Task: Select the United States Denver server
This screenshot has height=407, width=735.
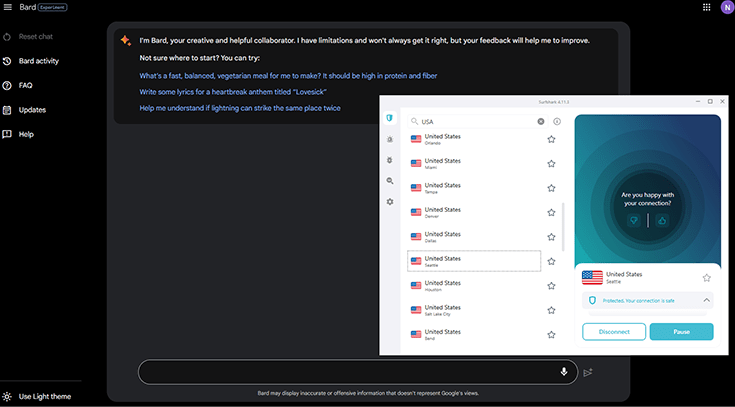Action: (474, 212)
